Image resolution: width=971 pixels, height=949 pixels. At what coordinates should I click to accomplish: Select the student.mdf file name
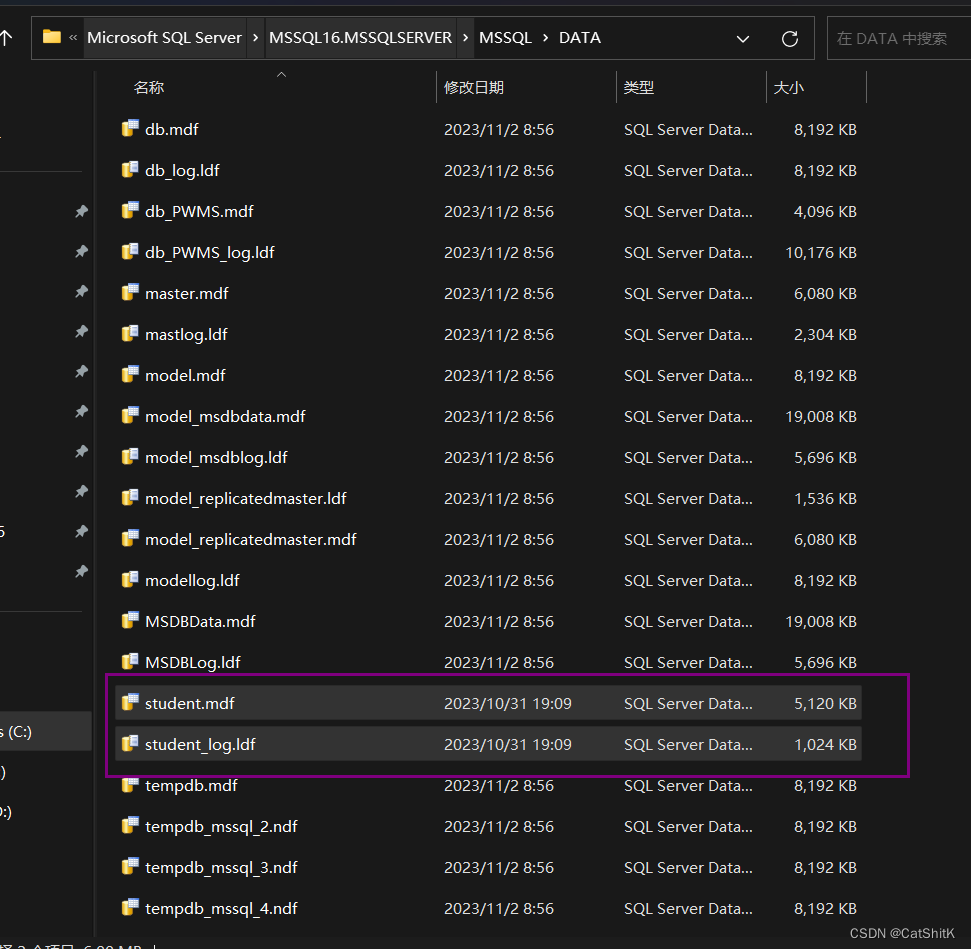(189, 704)
